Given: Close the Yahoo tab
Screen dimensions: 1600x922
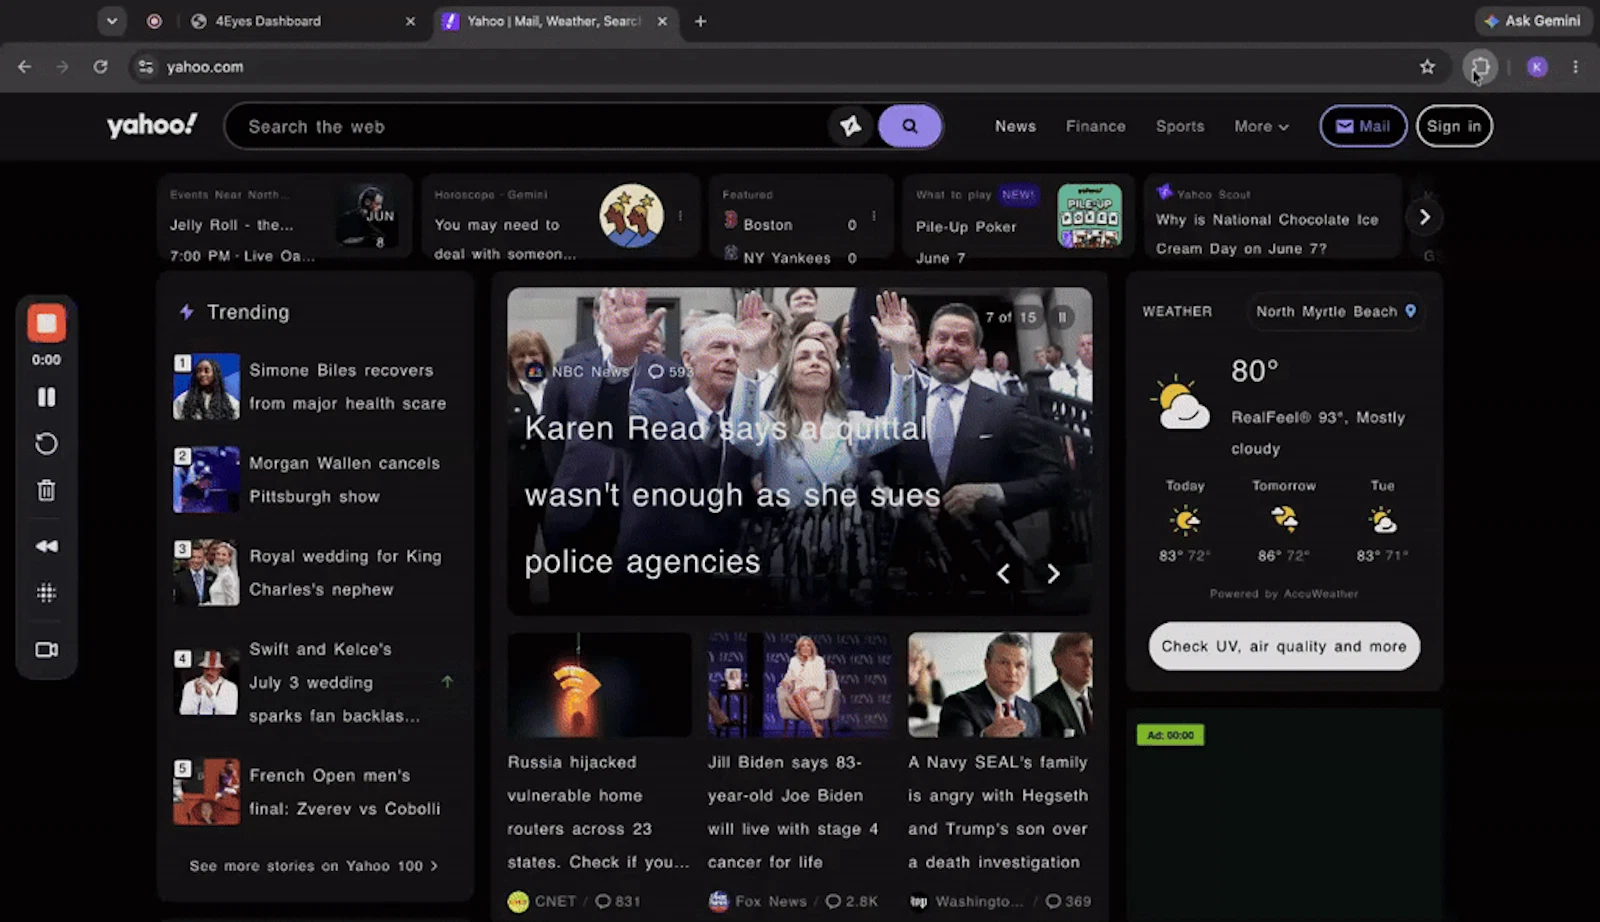Looking at the screenshot, I should pos(662,21).
